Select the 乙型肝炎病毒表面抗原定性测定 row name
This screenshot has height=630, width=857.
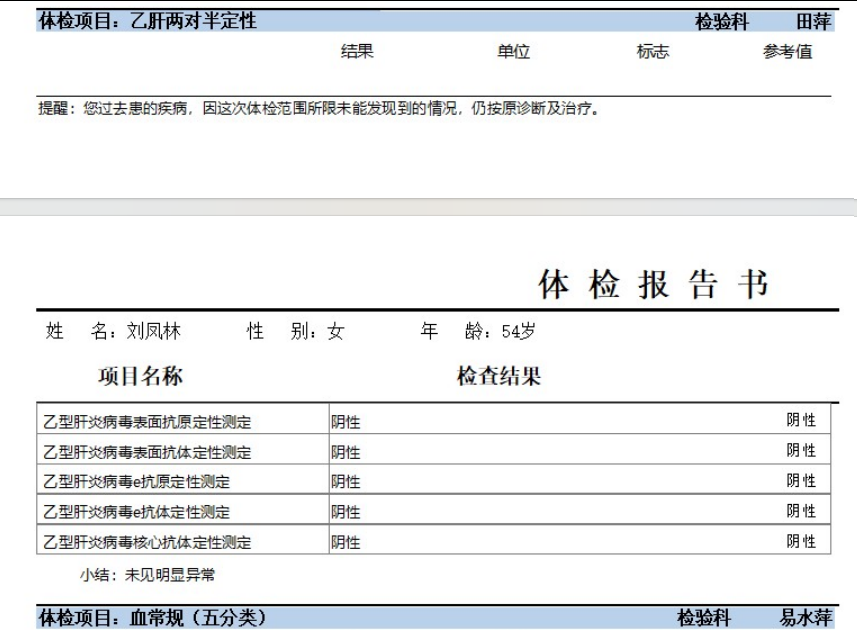click(146, 422)
